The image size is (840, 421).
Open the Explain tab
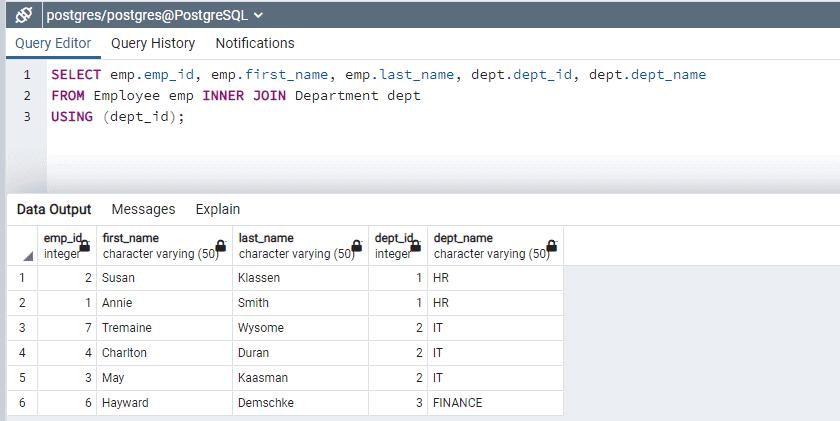point(217,209)
